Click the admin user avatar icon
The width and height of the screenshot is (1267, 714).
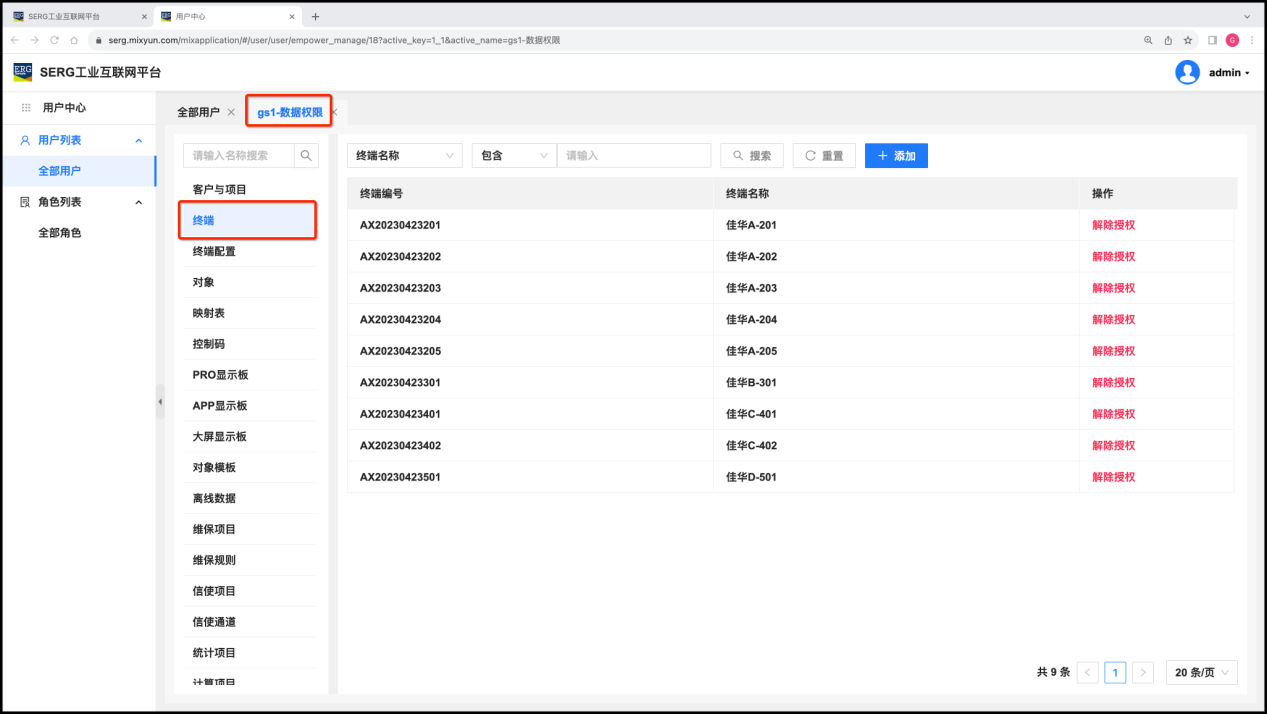(1187, 72)
